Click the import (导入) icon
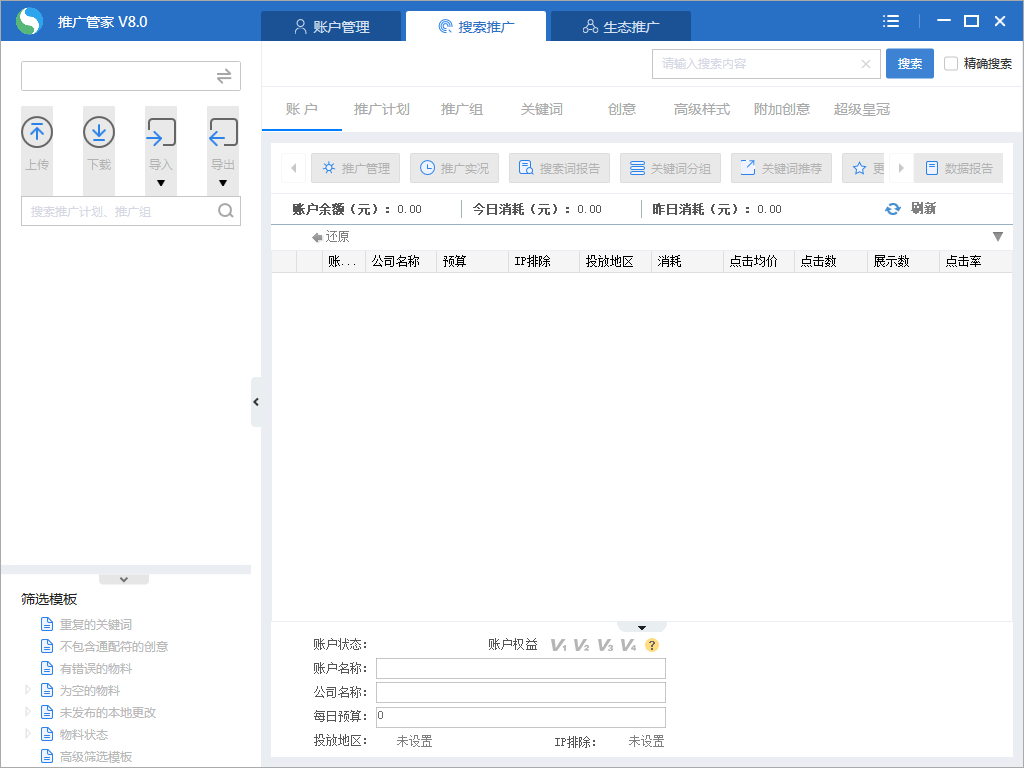Screen dimensions: 1024x768 [x=161, y=133]
